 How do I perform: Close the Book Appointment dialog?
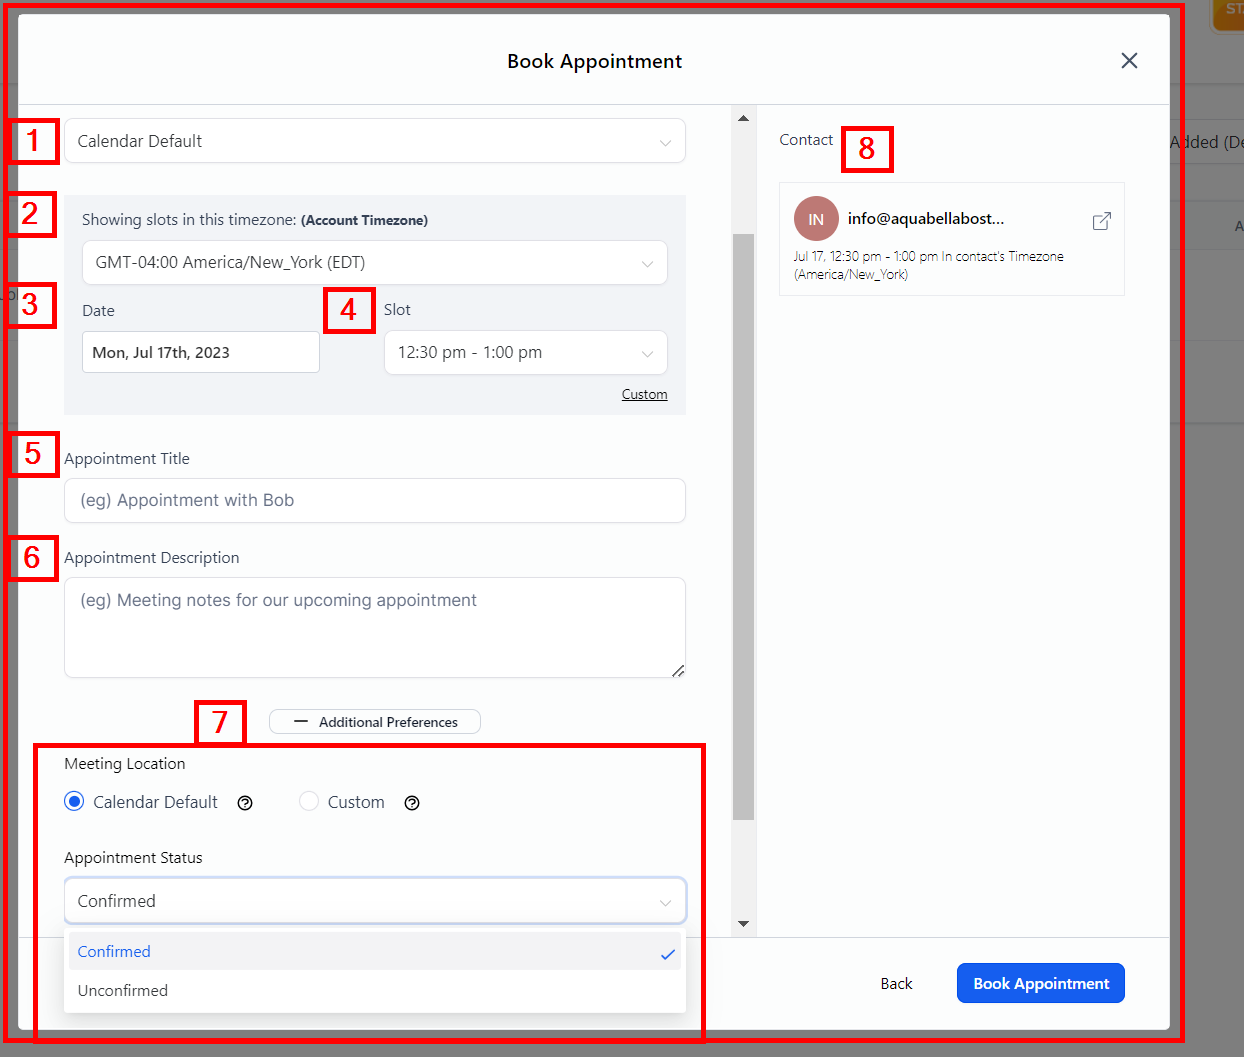pos(1129,61)
